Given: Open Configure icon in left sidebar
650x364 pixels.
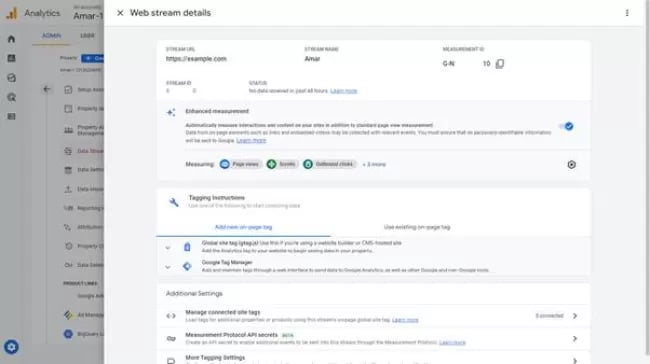Looking at the screenshot, I should (x=12, y=116).
